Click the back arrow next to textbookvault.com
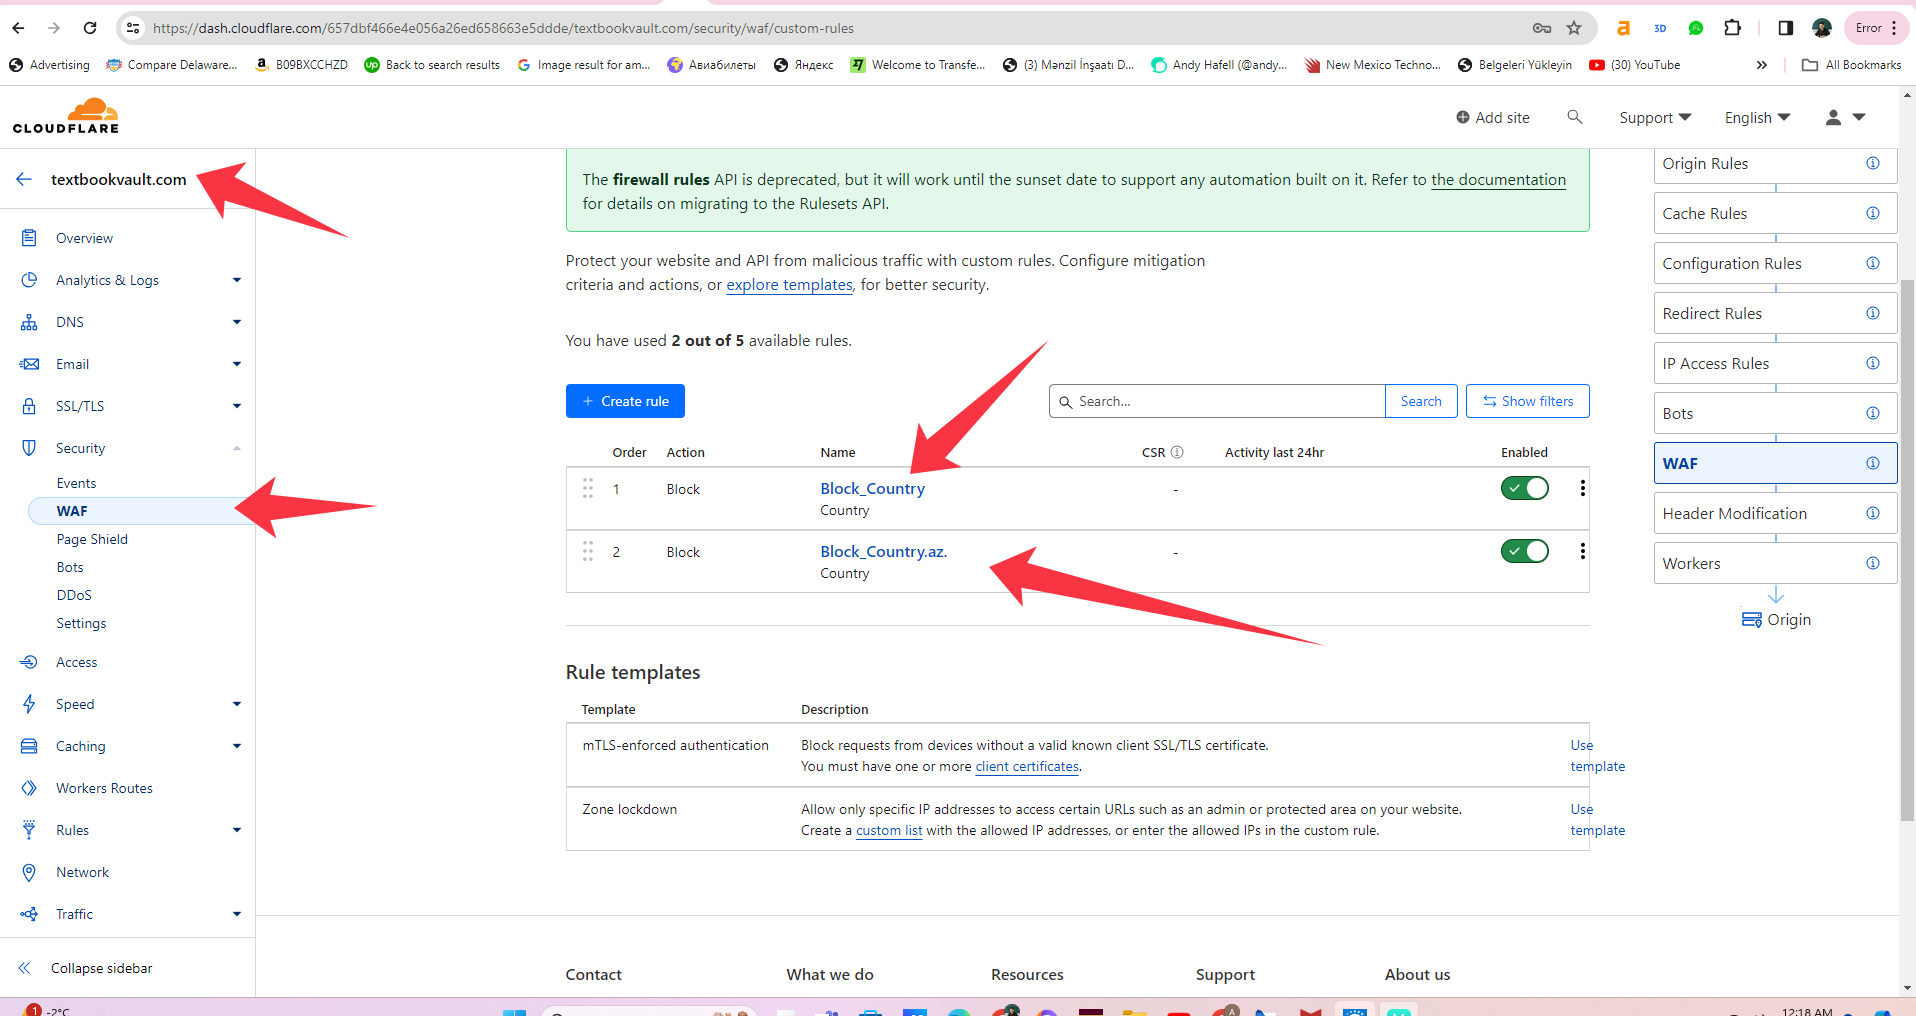Screen dimensions: 1916x1016 tap(22, 179)
